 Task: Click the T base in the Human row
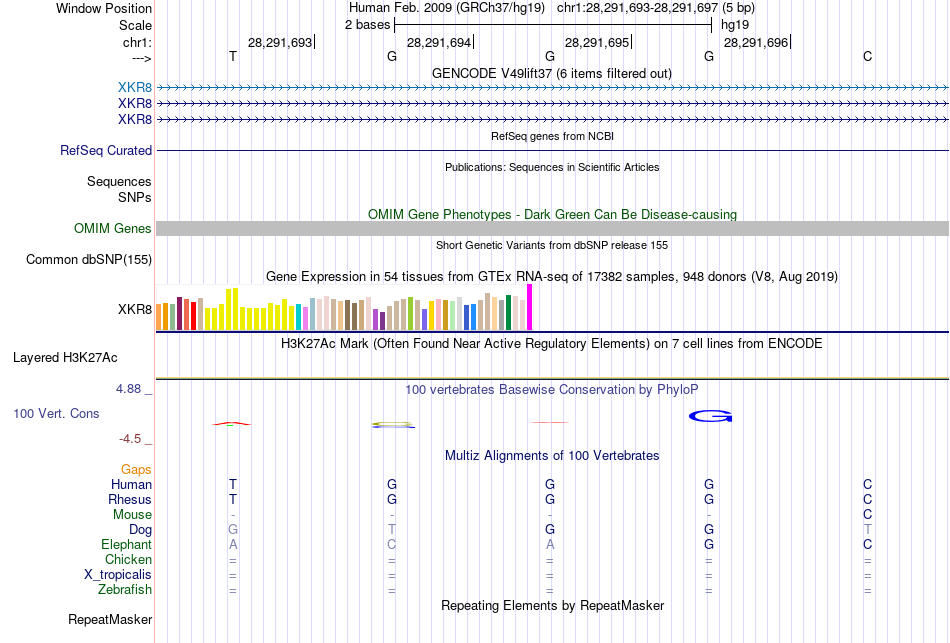click(x=233, y=484)
